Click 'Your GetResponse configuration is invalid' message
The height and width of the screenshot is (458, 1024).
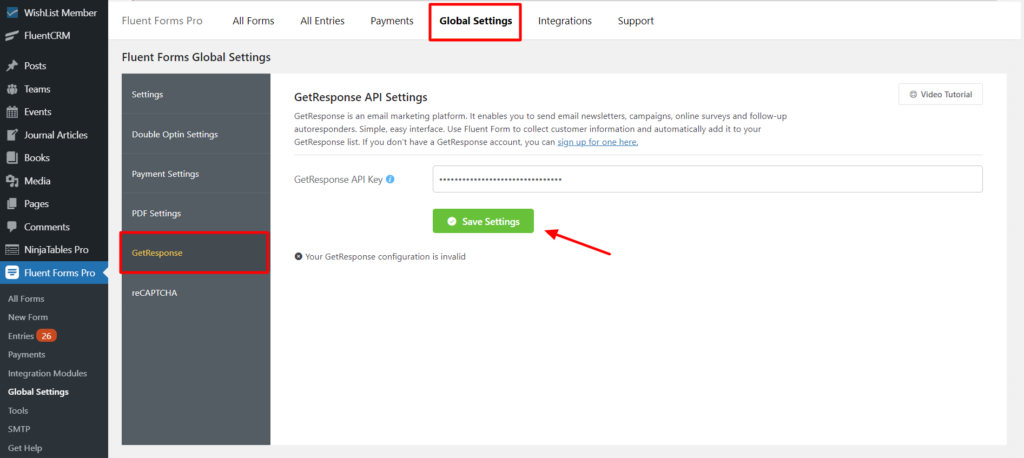pos(385,257)
